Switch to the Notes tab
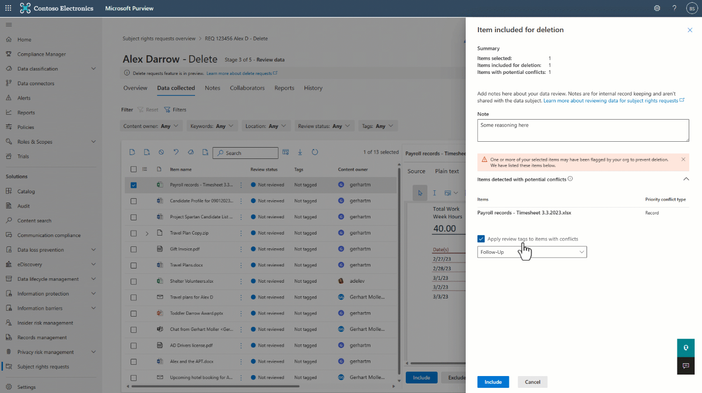This screenshot has height=393, width=702. [x=212, y=88]
